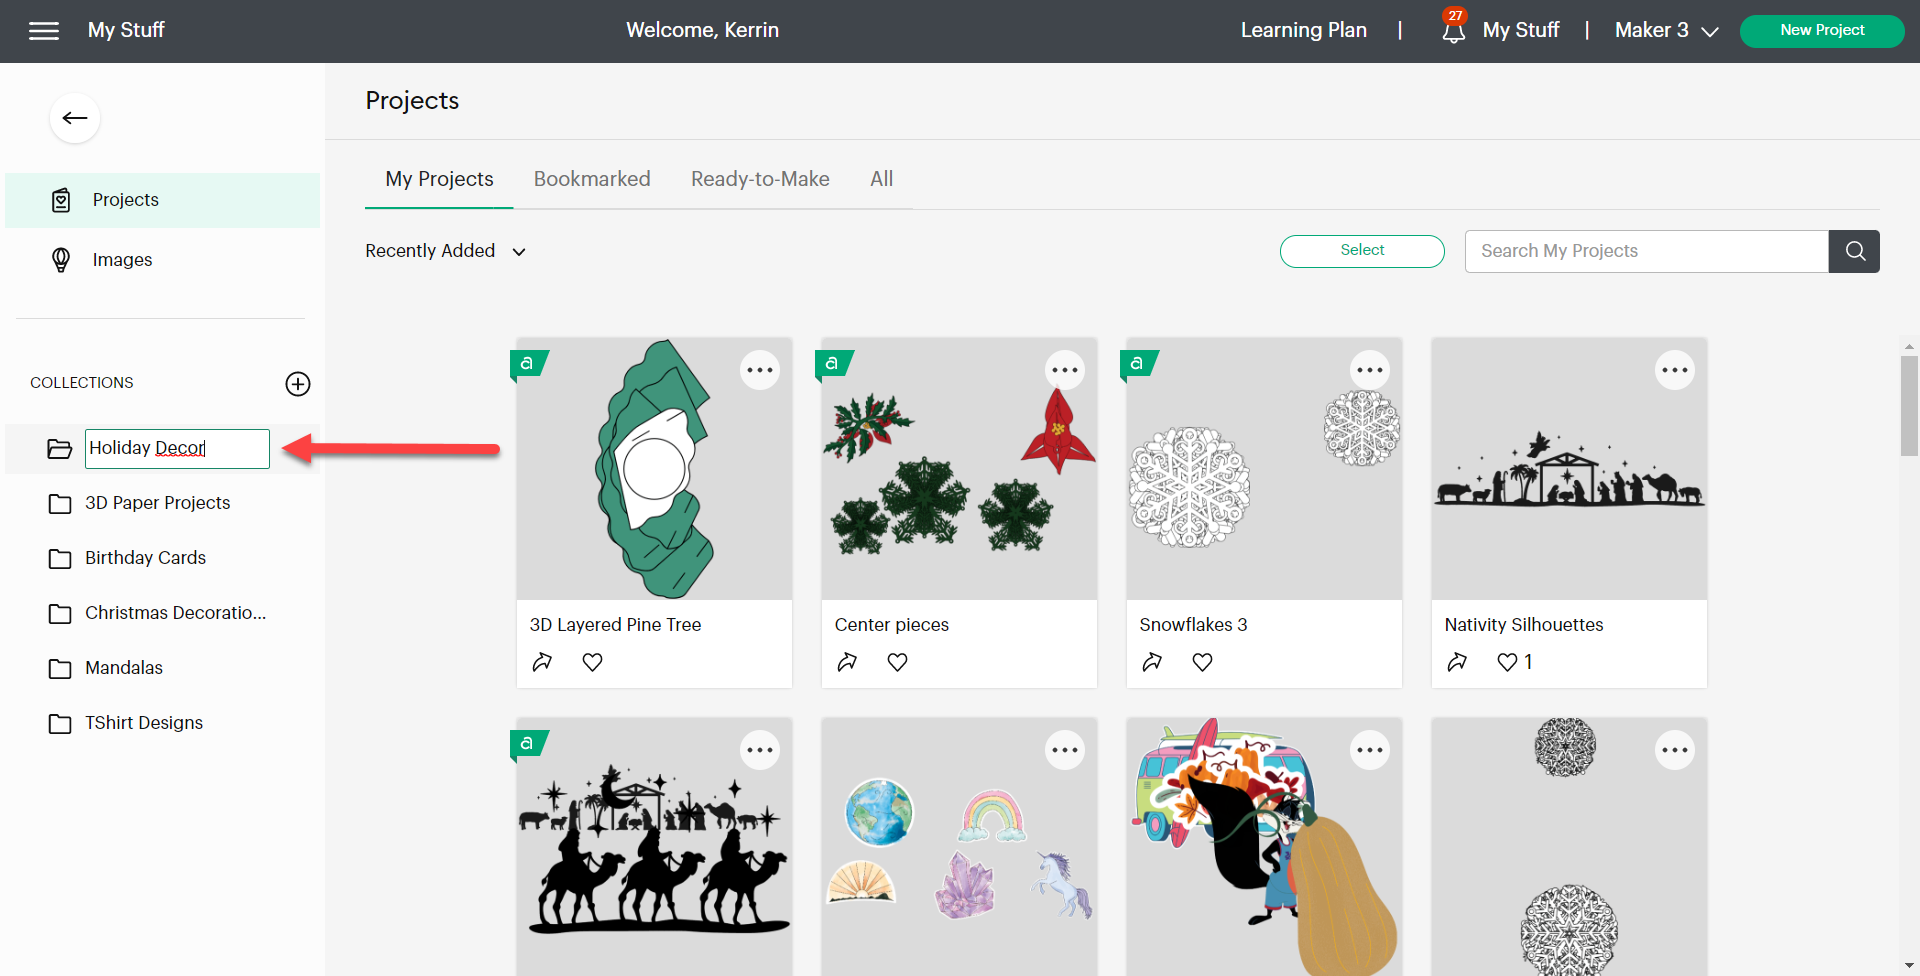This screenshot has width=1920, height=976.
Task: Open the Maker 3 machine dropdown
Action: click(x=1663, y=30)
